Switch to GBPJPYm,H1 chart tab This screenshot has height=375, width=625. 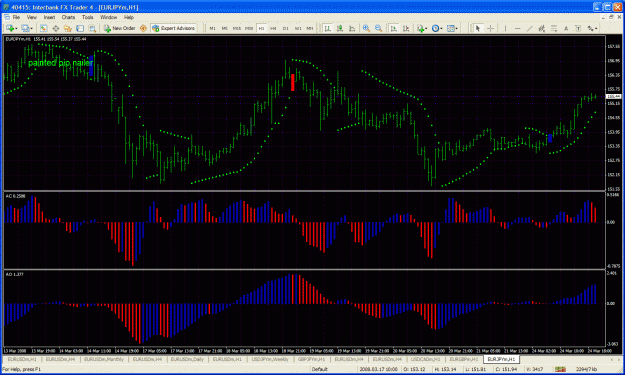tap(311, 359)
